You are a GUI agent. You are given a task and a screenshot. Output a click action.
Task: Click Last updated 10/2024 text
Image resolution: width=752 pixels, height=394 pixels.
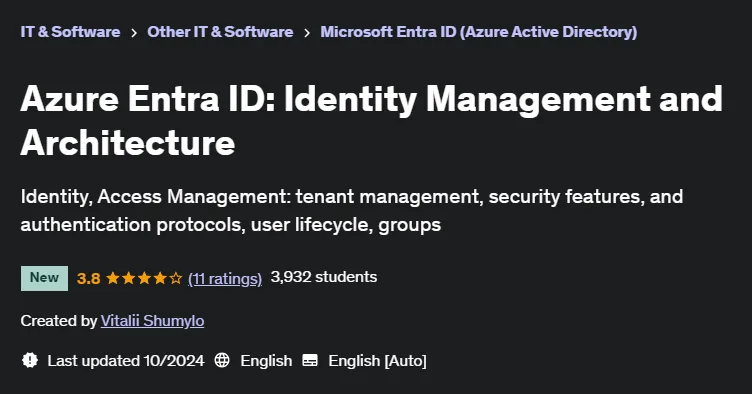126,360
